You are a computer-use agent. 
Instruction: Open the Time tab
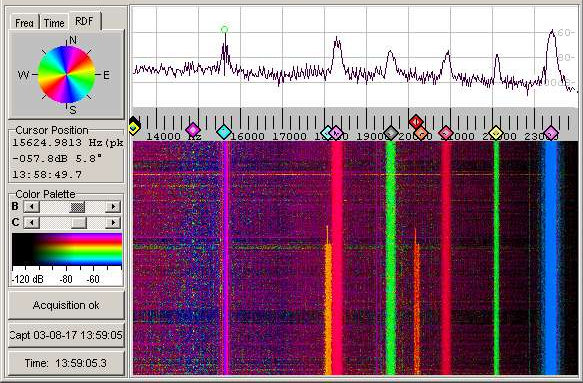(54, 23)
